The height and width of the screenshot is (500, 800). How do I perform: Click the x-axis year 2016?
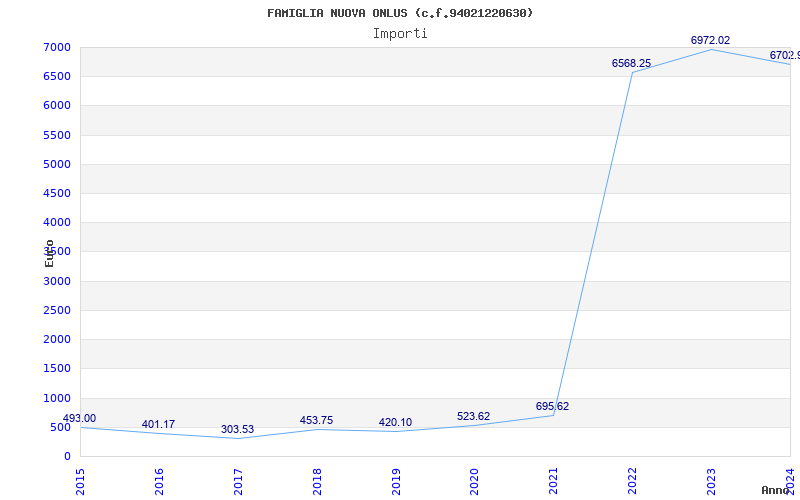click(x=159, y=481)
